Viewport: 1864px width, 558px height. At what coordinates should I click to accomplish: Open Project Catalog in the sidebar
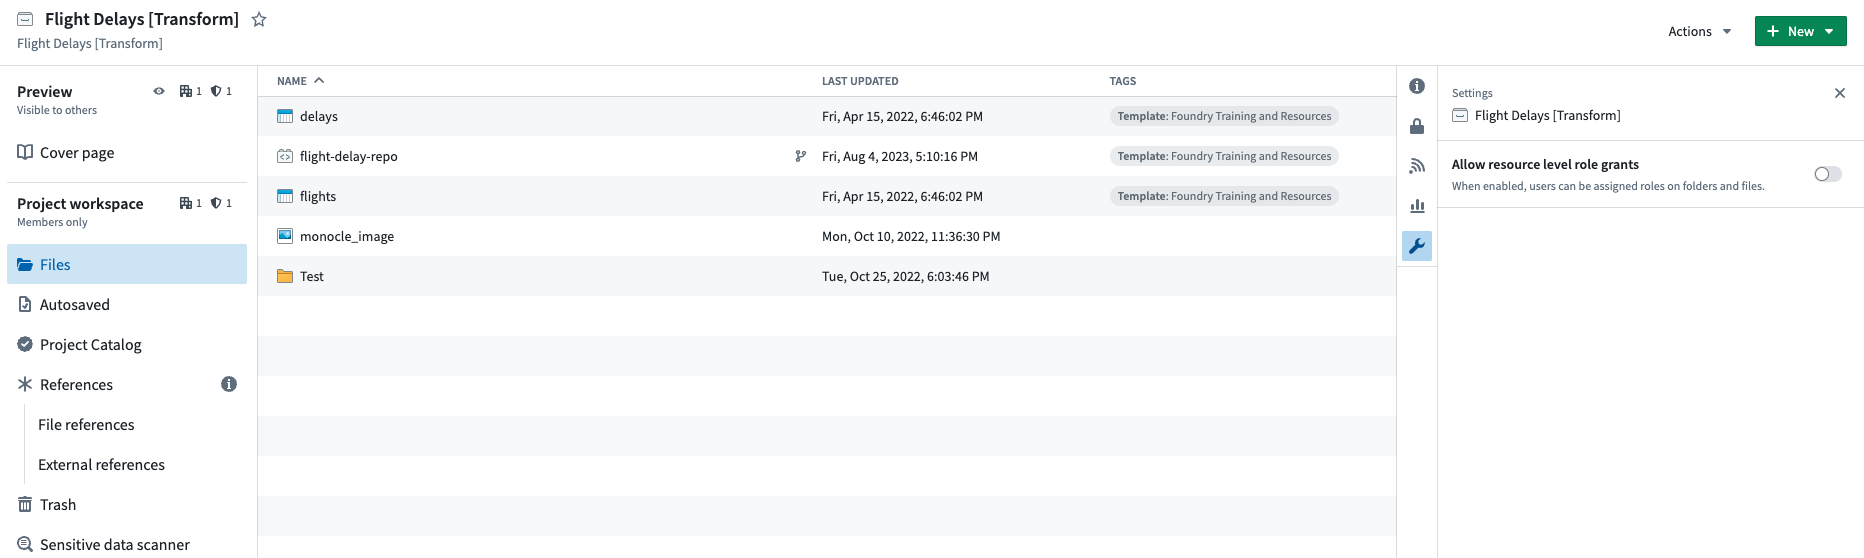127,344
